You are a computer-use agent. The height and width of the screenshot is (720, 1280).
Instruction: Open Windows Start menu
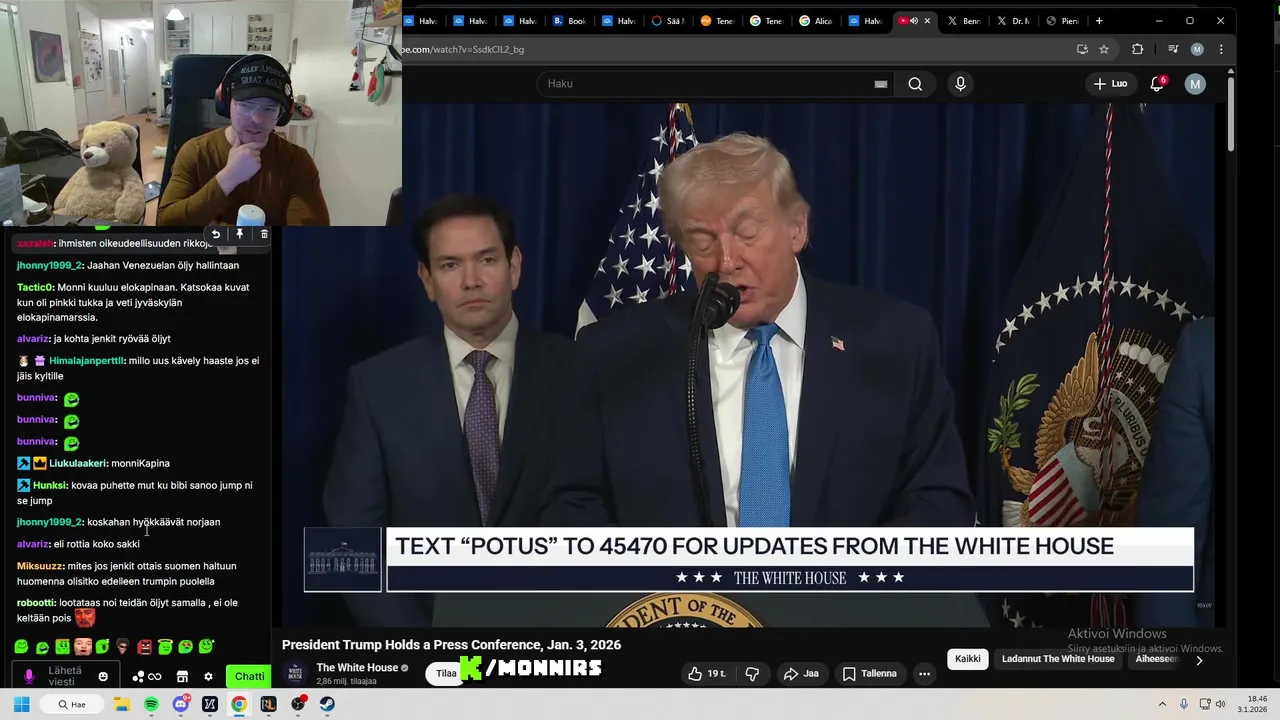click(x=21, y=704)
